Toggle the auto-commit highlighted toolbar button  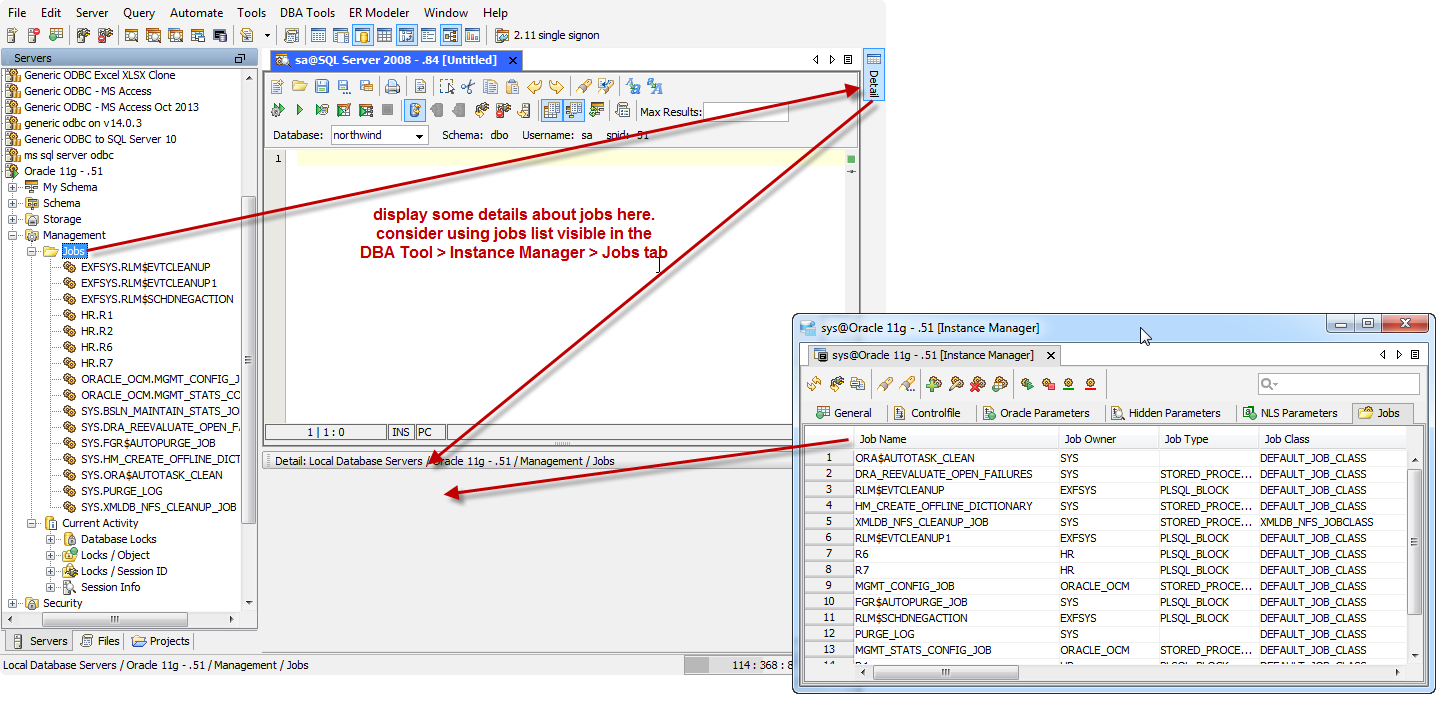point(415,109)
